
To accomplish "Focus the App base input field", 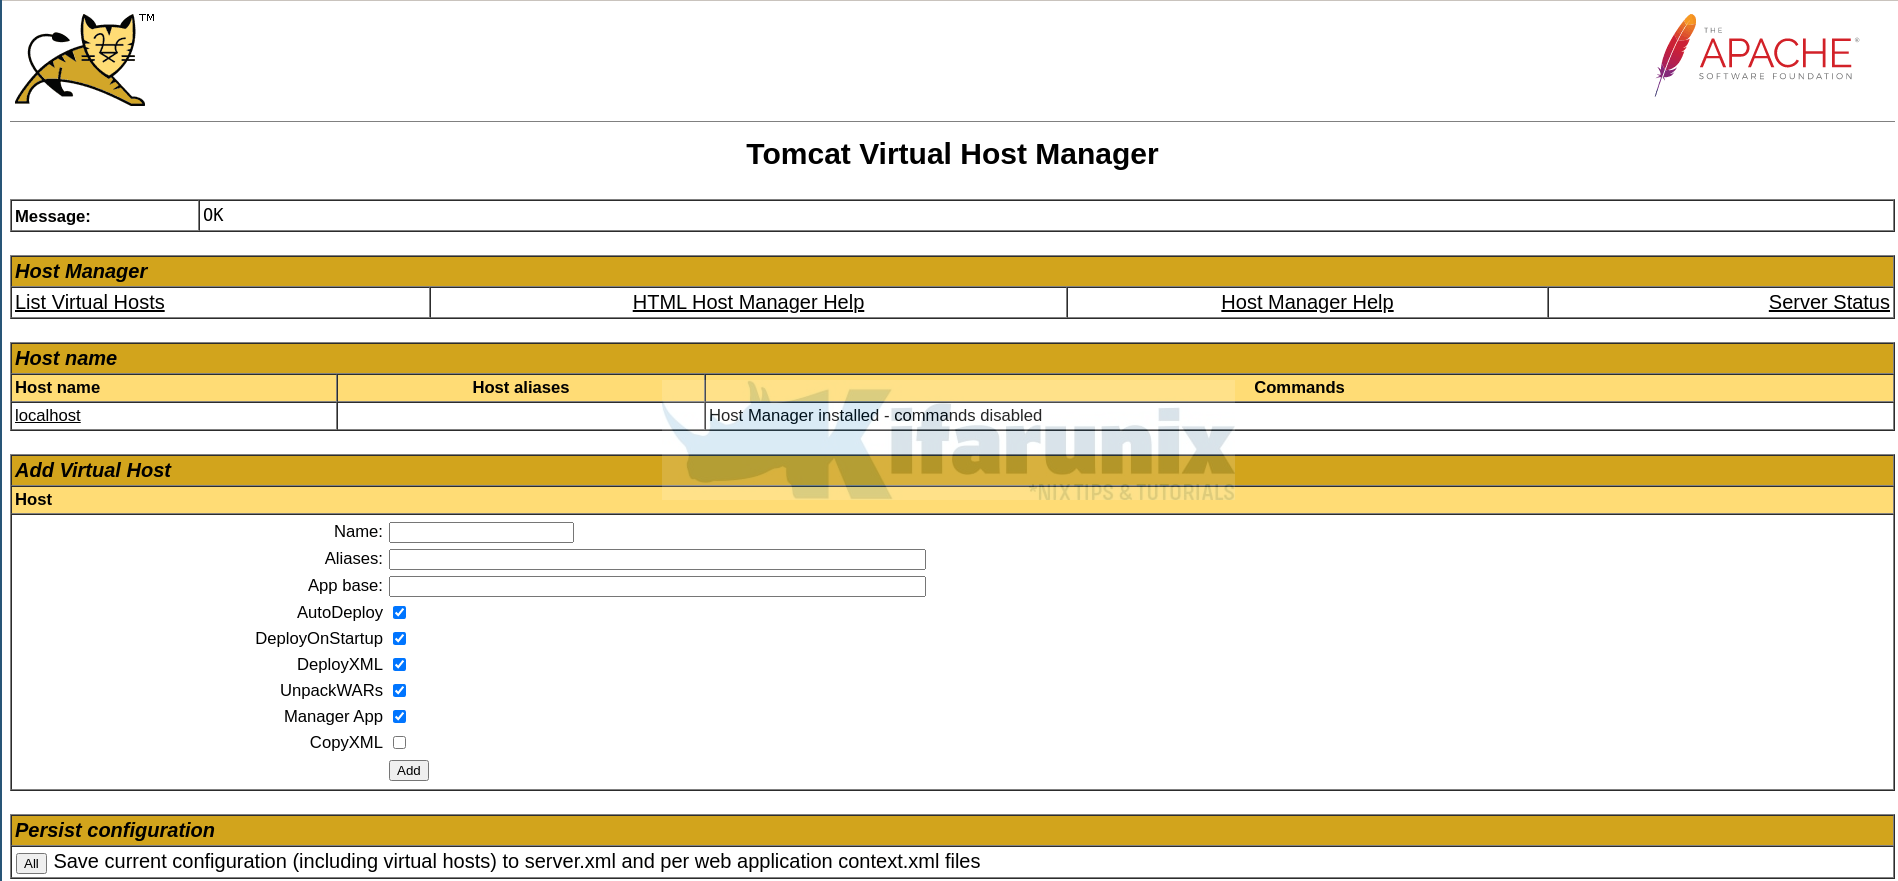I will click(657, 586).
